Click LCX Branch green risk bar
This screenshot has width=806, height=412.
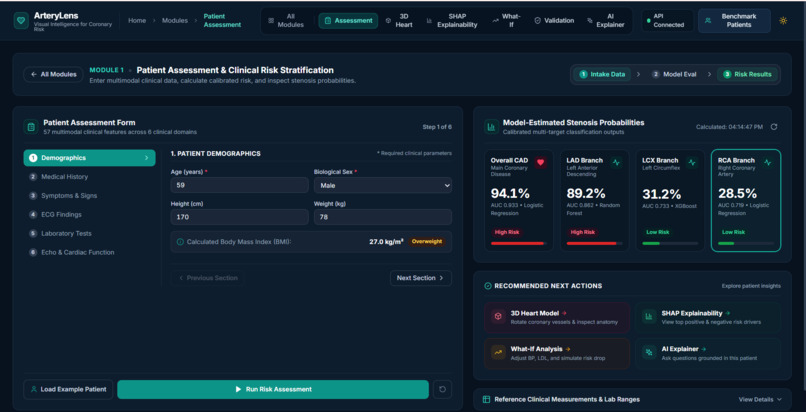tap(670, 244)
